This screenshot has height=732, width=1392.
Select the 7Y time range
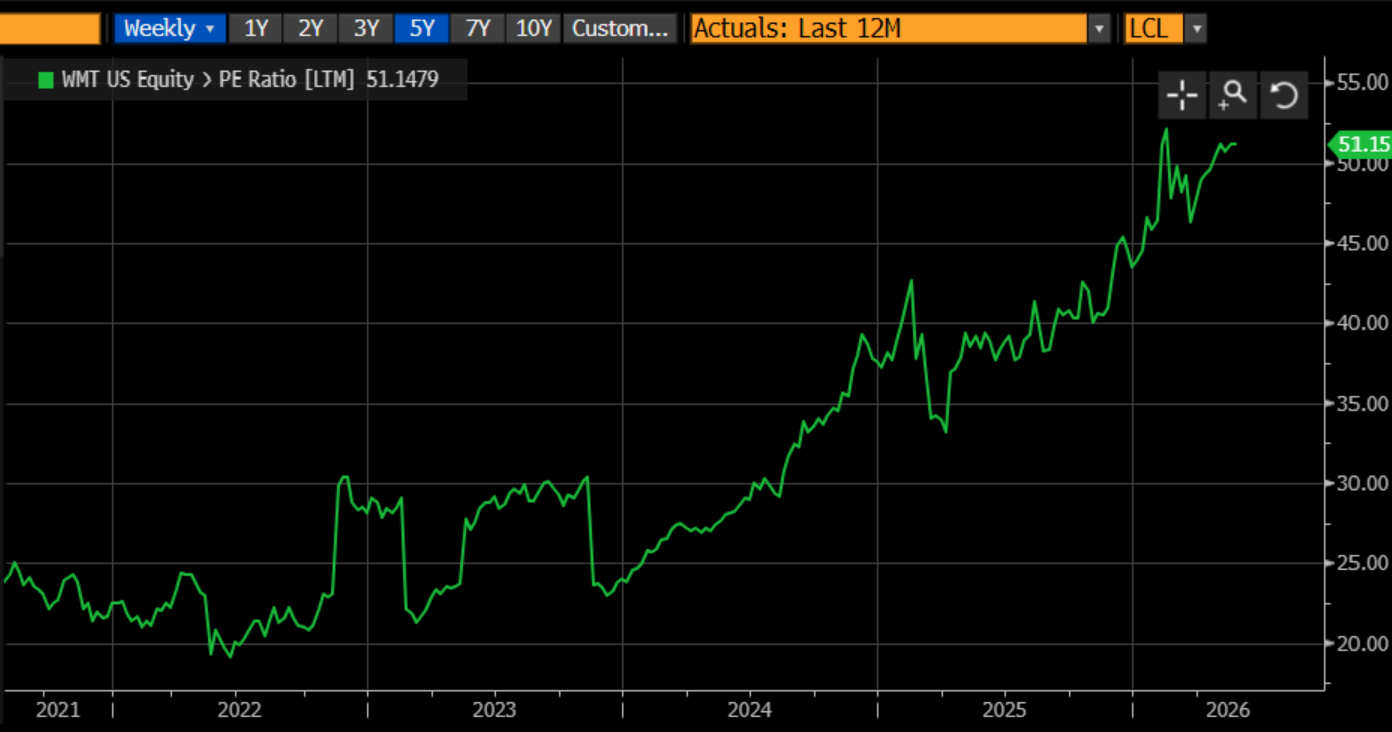(x=477, y=28)
